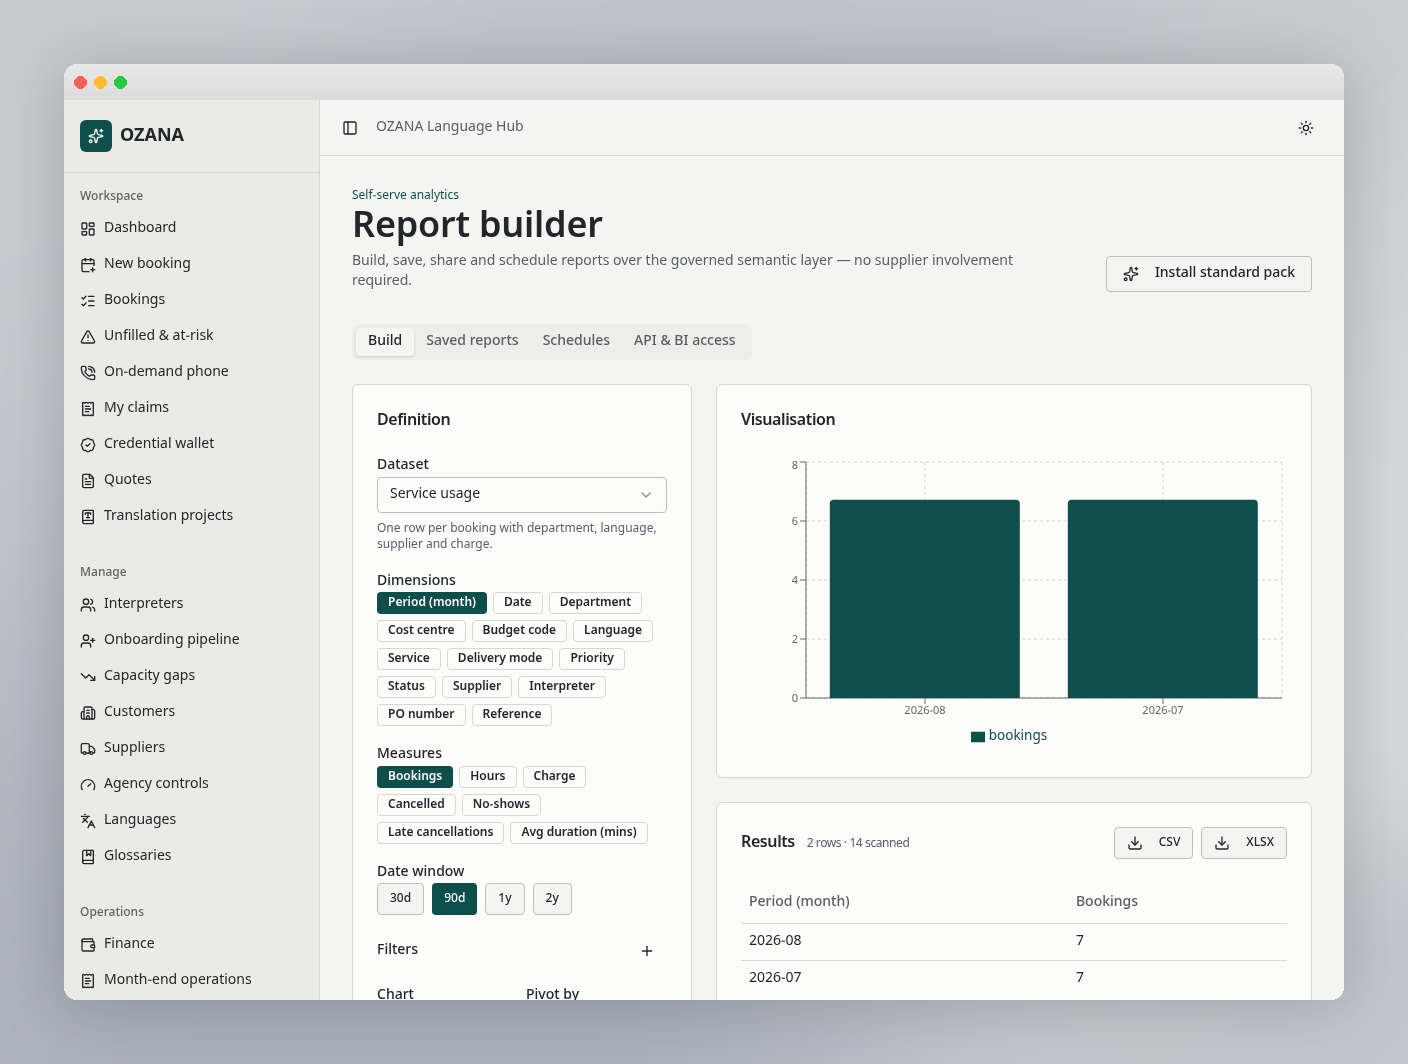Export results as CSV
This screenshot has height=1064, width=1408.
[x=1153, y=843]
